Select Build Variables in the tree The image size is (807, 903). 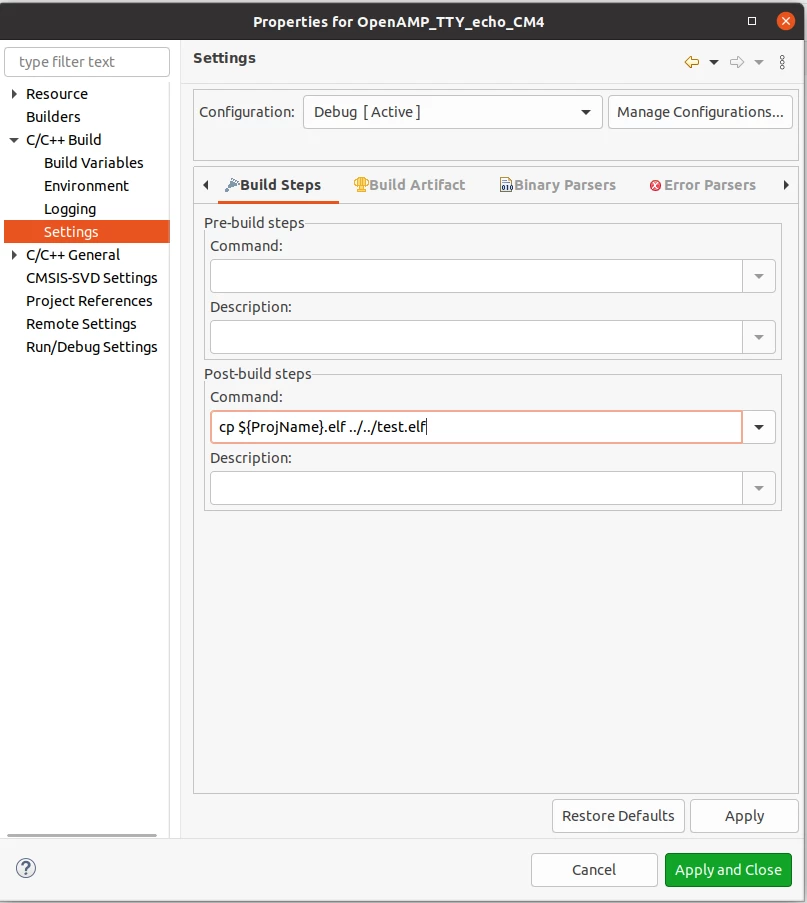click(x=94, y=163)
